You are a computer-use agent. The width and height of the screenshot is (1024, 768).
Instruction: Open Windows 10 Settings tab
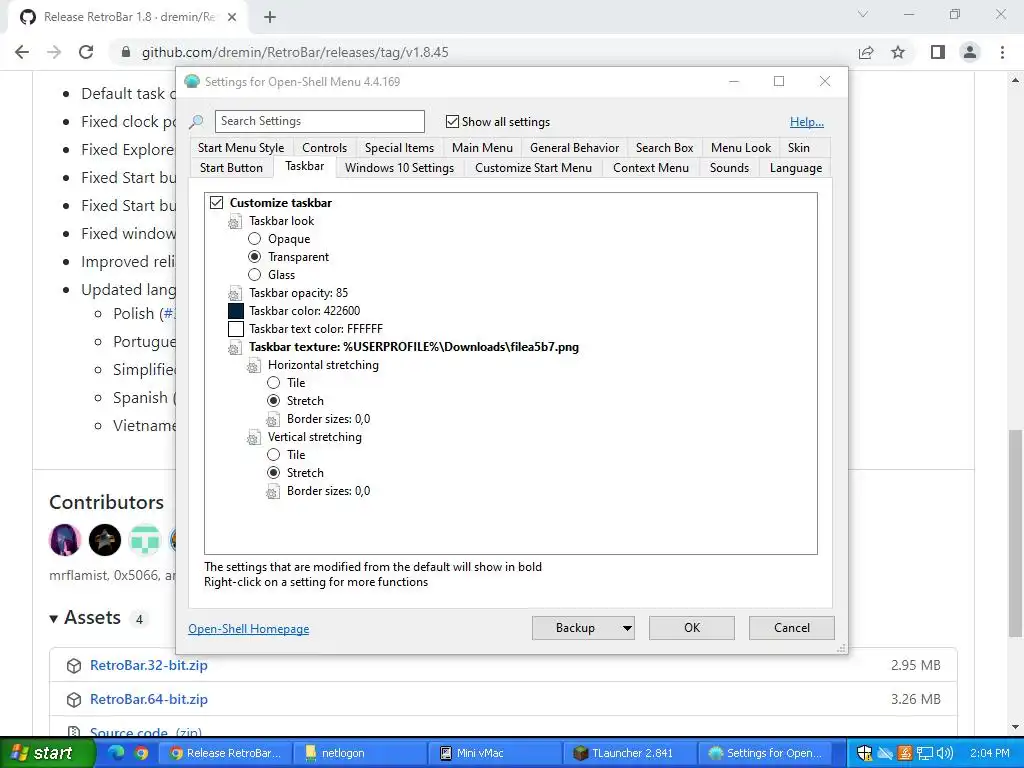pyautogui.click(x=399, y=168)
